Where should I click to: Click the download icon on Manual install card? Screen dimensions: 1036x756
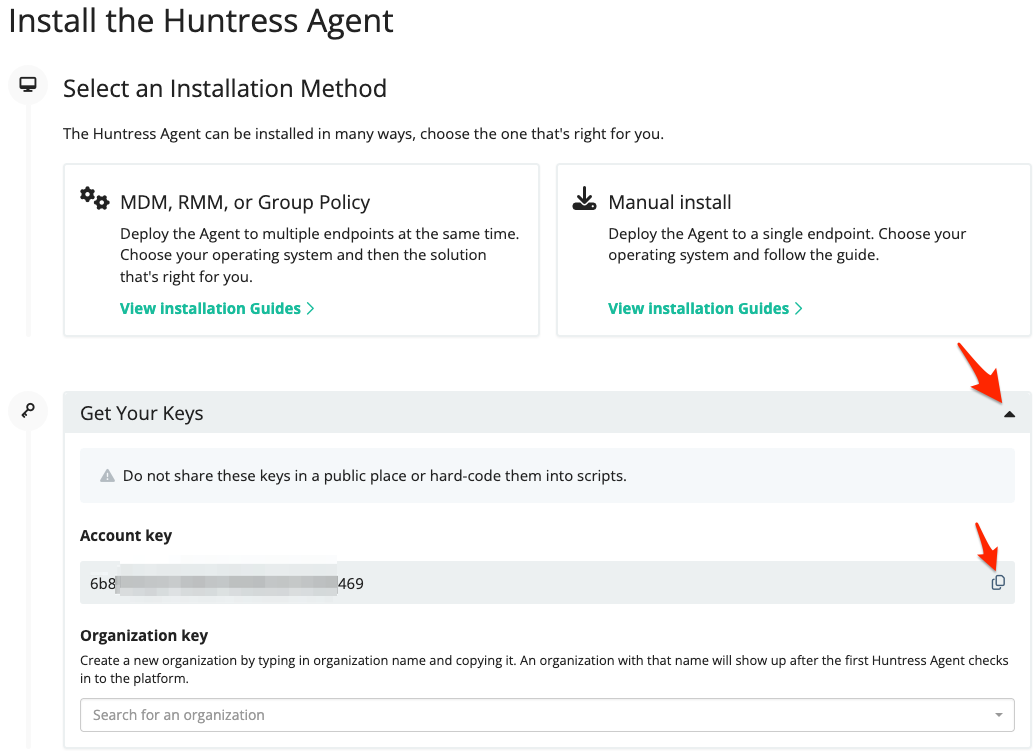coord(584,198)
